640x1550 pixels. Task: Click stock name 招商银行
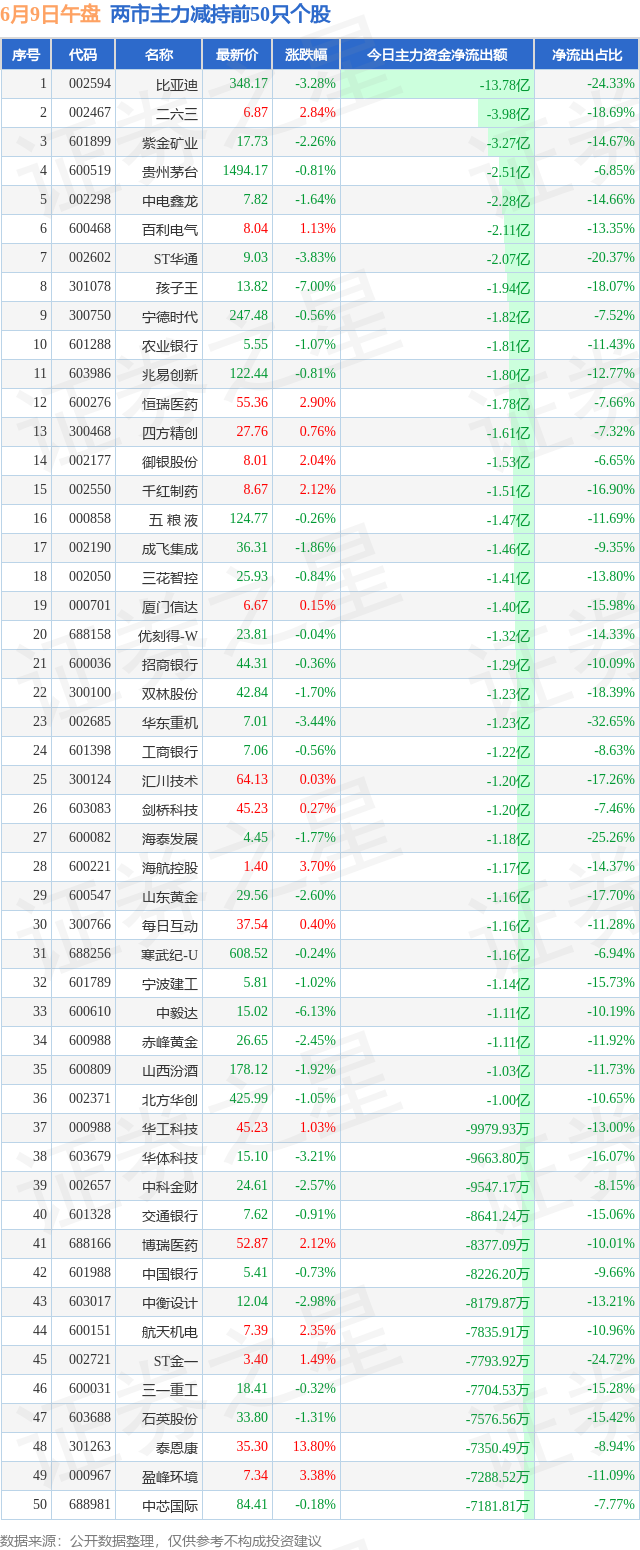click(170, 664)
